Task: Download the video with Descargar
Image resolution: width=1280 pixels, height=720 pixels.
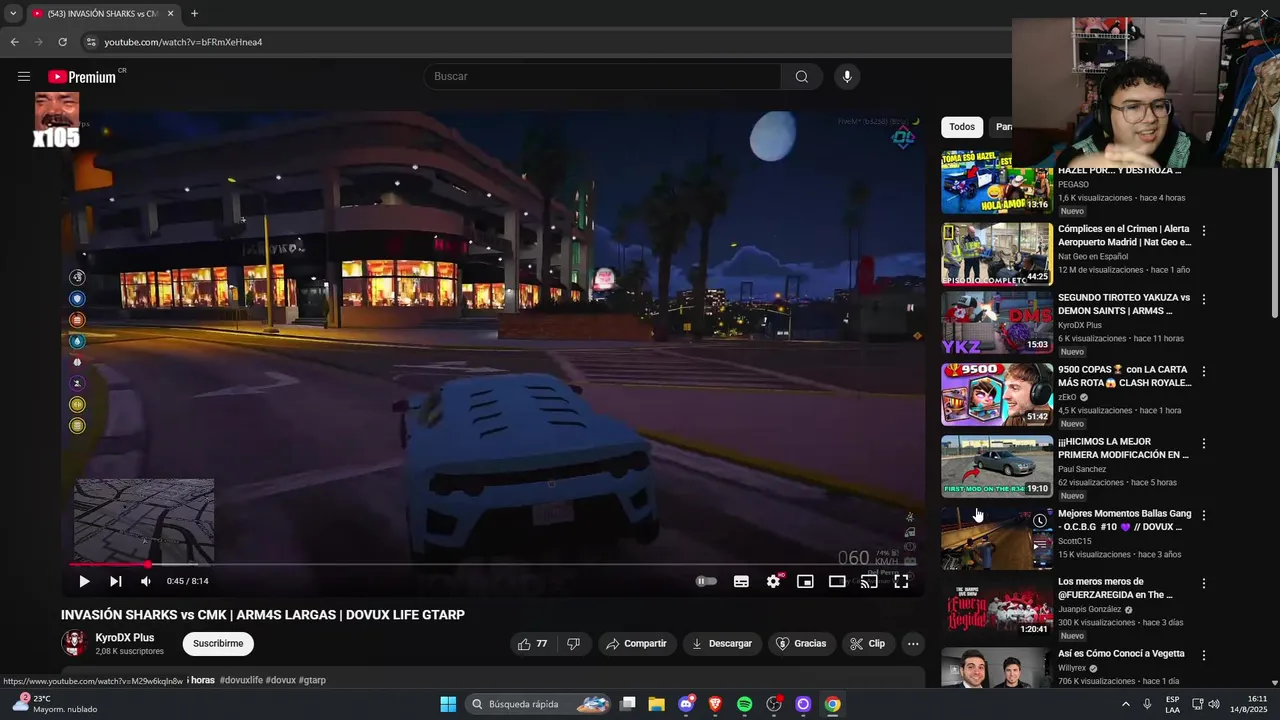Action: (722, 644)
